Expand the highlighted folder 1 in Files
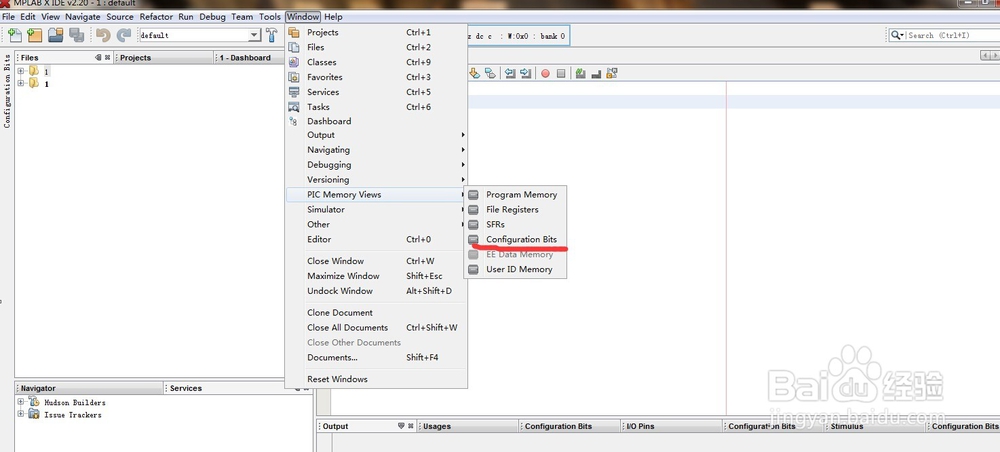The image size is (1000, 452). click(x=20, y=71)
